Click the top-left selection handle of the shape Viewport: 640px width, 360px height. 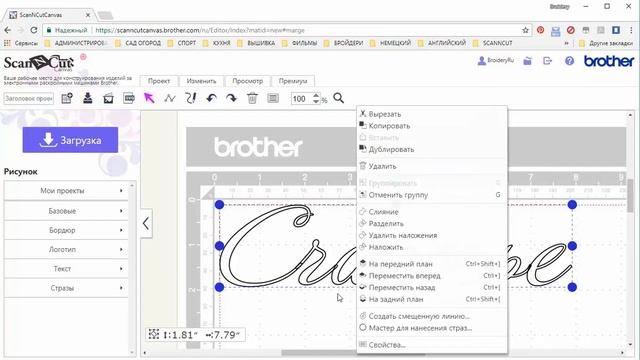click(219, 204)
